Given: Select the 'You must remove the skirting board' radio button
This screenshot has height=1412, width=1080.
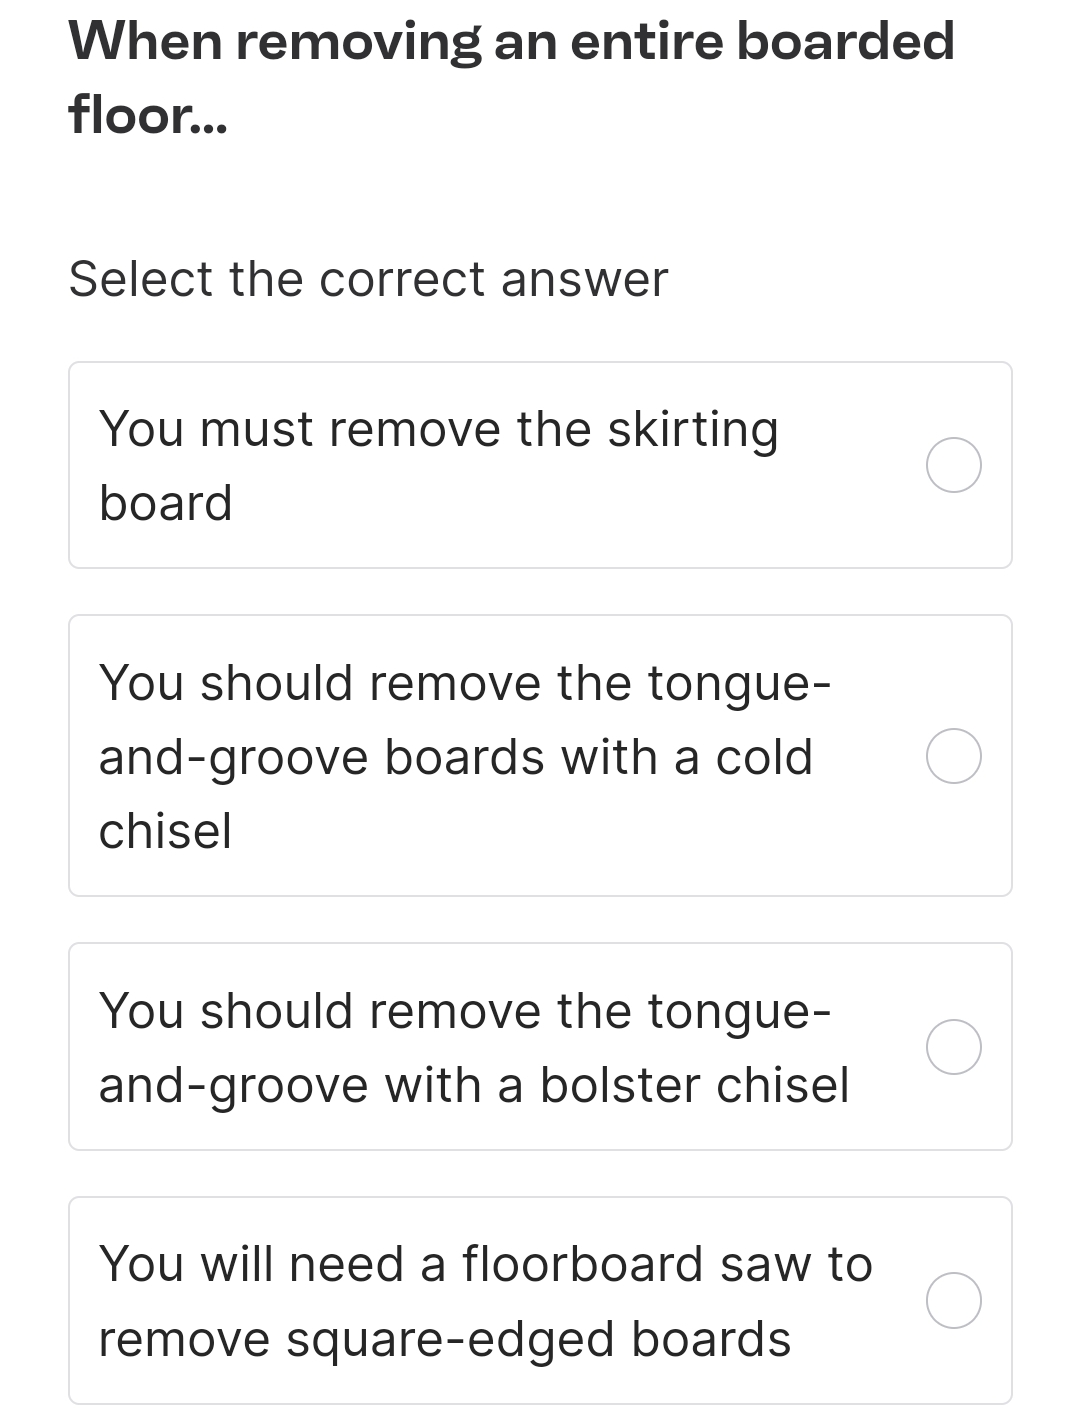Looking at the screenshot, I should coord(954,464).
